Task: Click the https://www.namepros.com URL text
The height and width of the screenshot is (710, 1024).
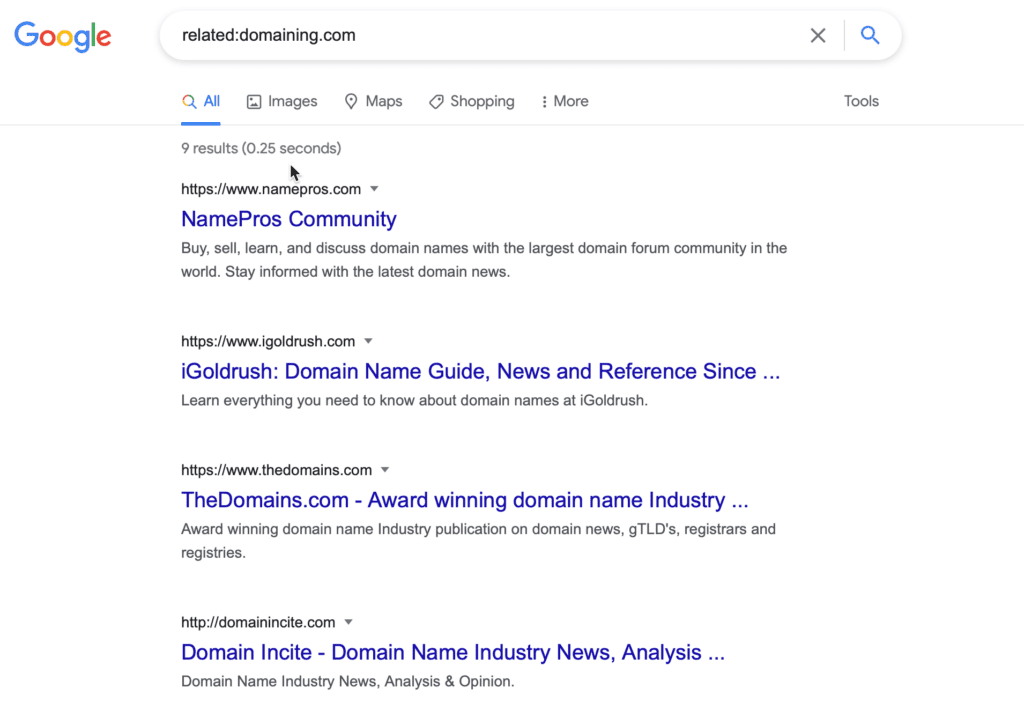Action: tap(270, 189)
